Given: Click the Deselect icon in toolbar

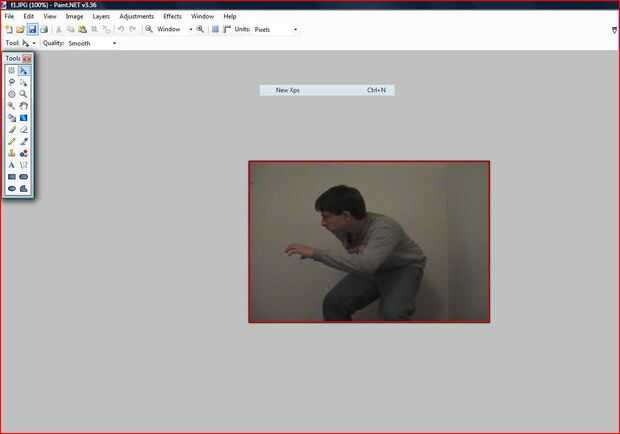Looking at the screenshot, I should pyautogui.click(x=106, y=29).
